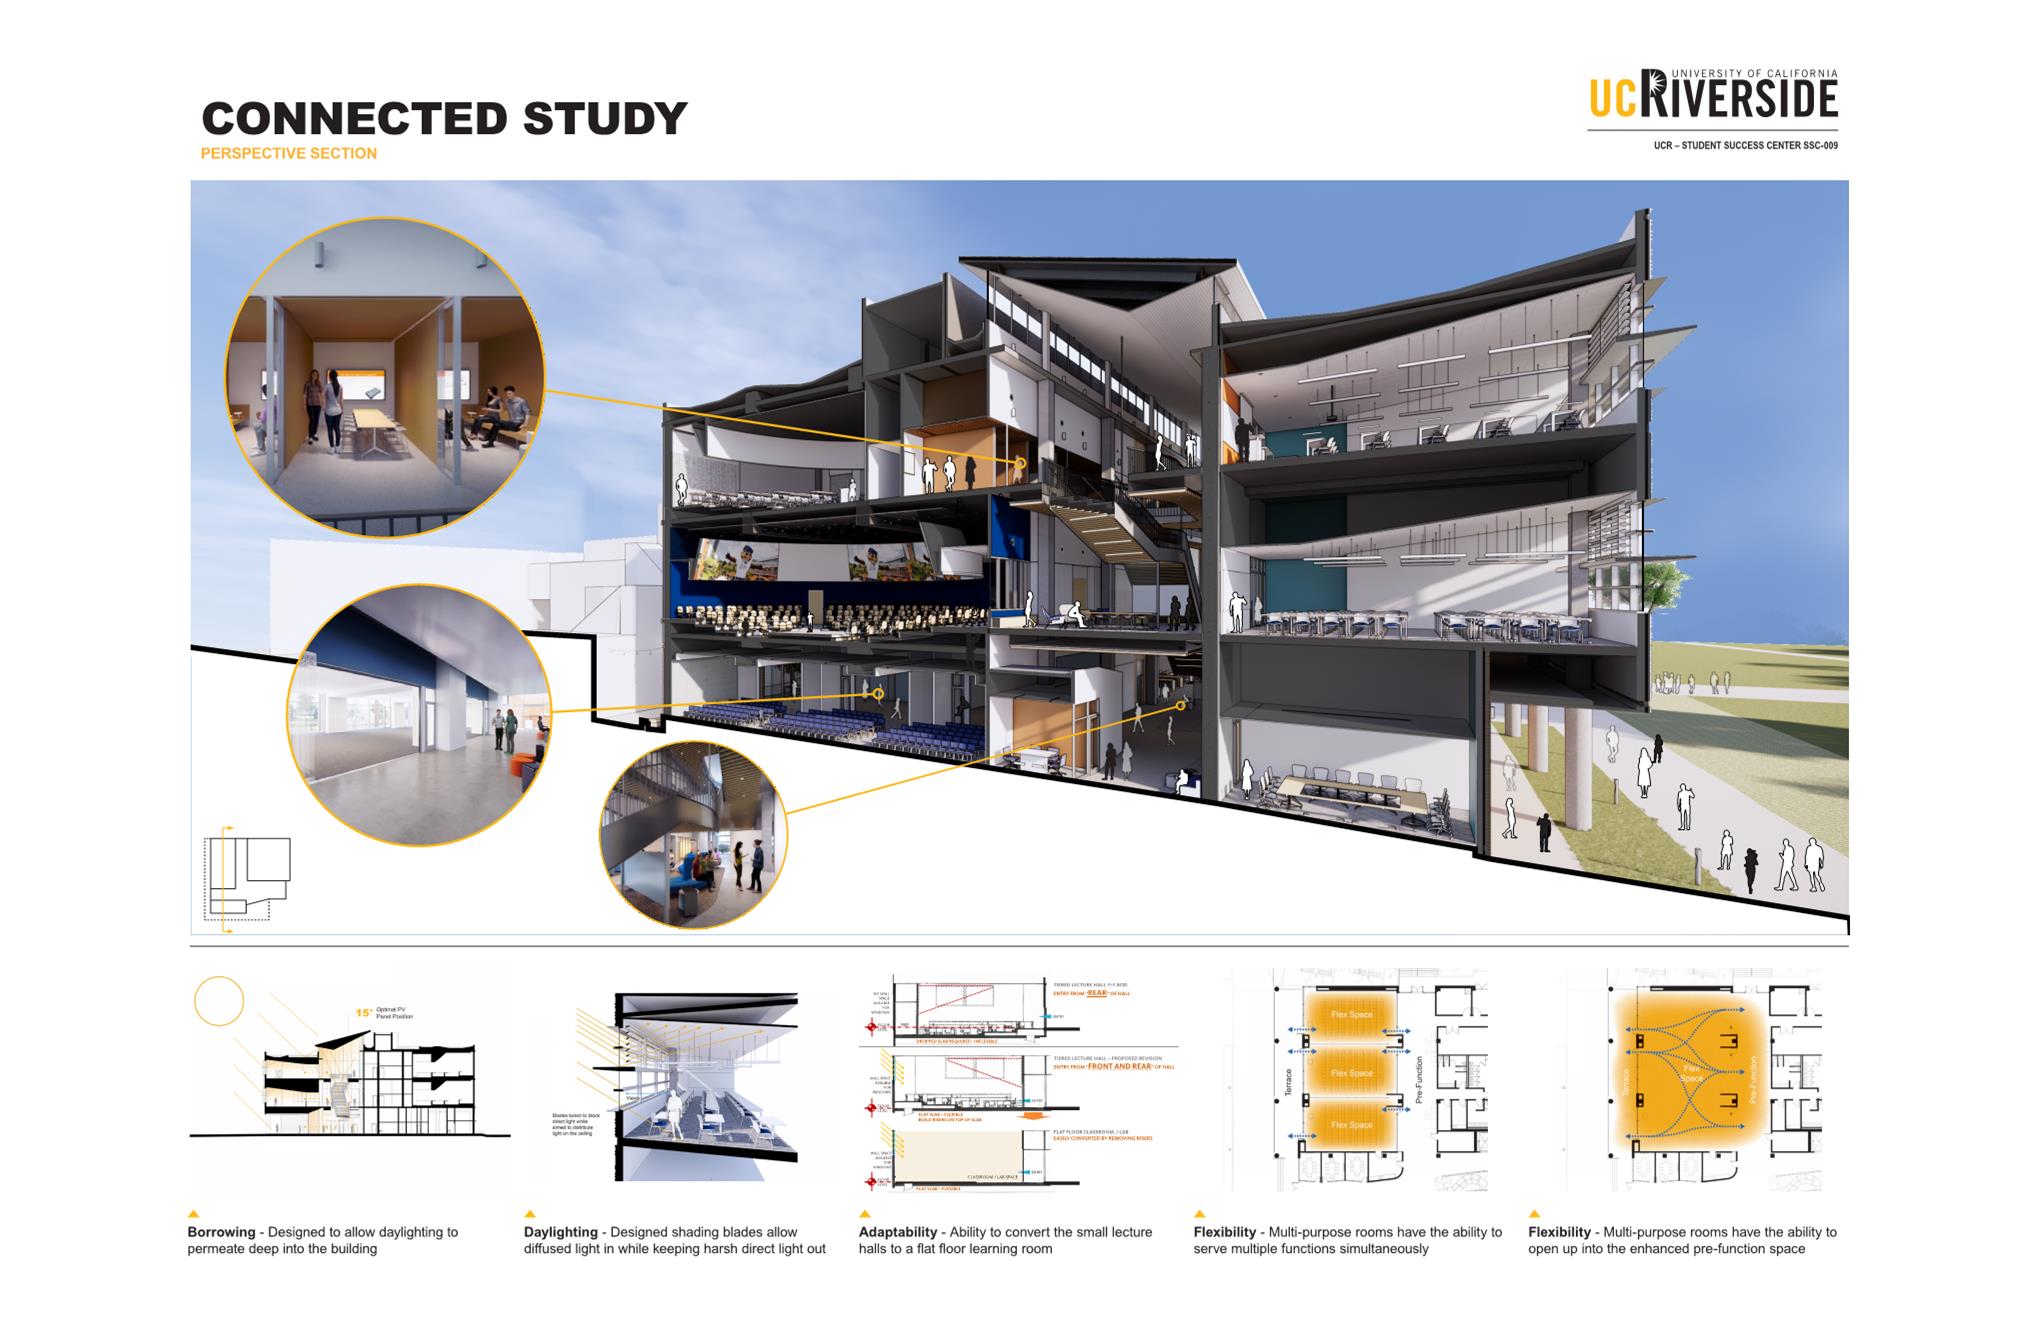The image size is (2040, 1320).
Task: Open the circular corridor interior render
Action: [x=419, y=716]
